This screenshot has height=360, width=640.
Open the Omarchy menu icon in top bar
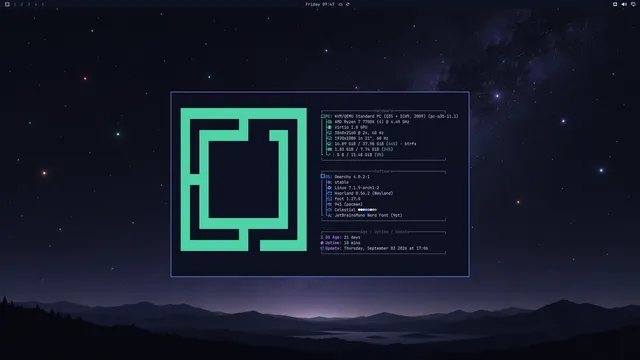point(7,4)
